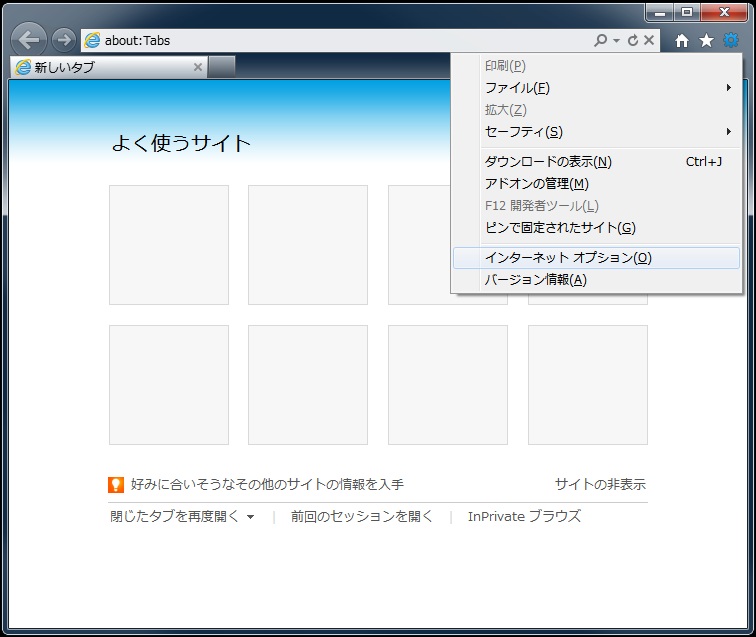Viewport: 756px width, 637px height.
Task: Click the Forward navigation arrow button
Action: click(x=63, y=40)
